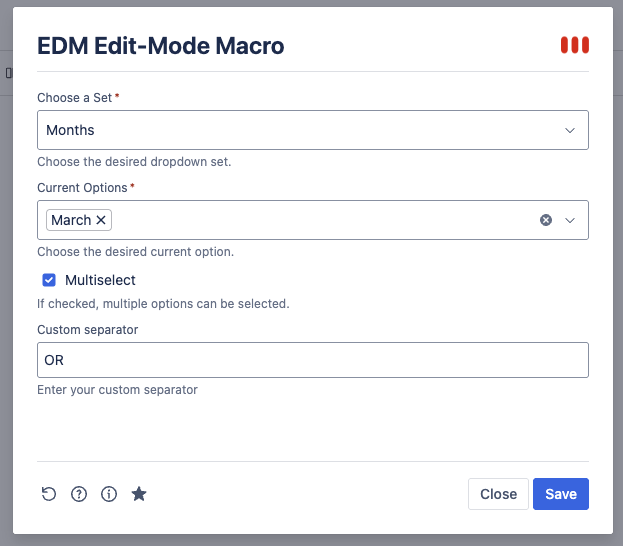Click the reset/undo arrow icon

(49, 494)
